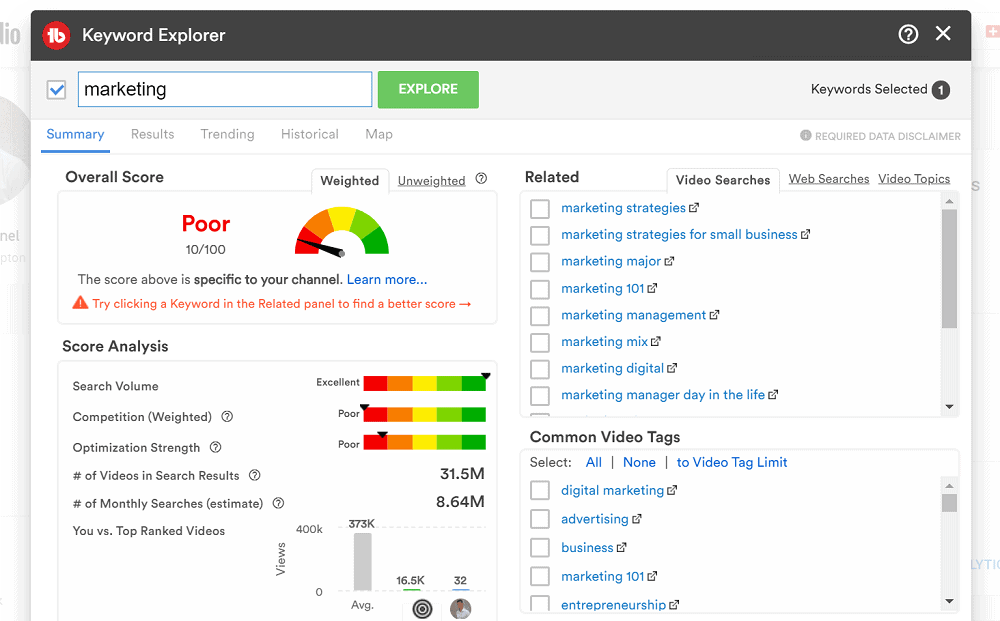The image size is (1000, 621).
Task: Select tags to Video Tag Limit
Action: (x=732, y=462)
